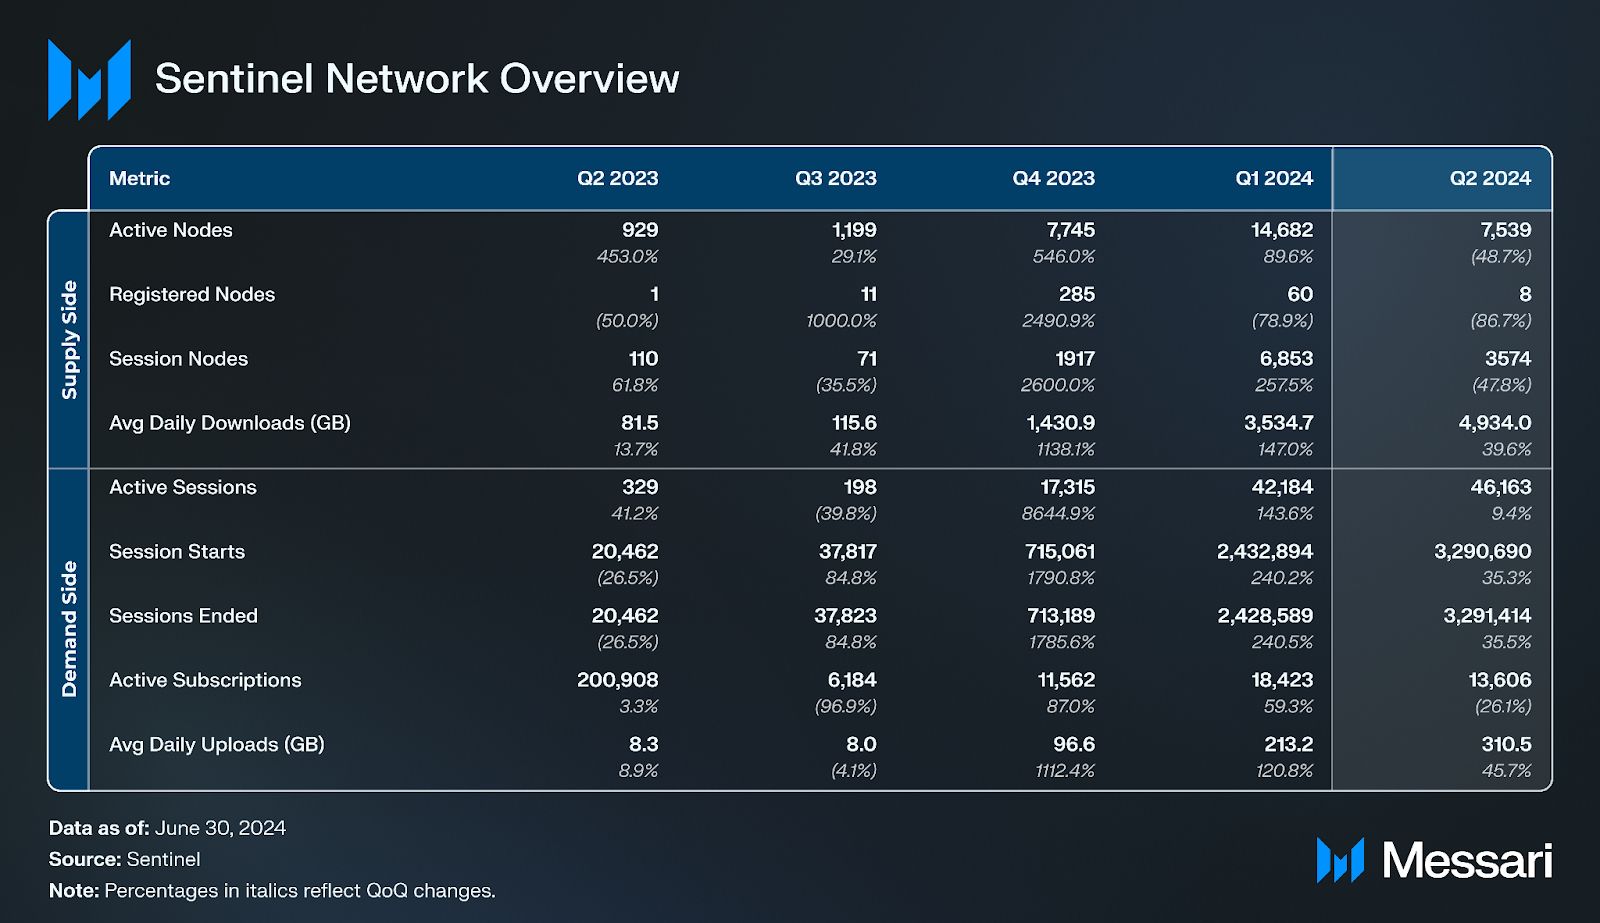Screen dimensions: 1600x923
Task: Click the Metric column header
Action: [140, 178]
